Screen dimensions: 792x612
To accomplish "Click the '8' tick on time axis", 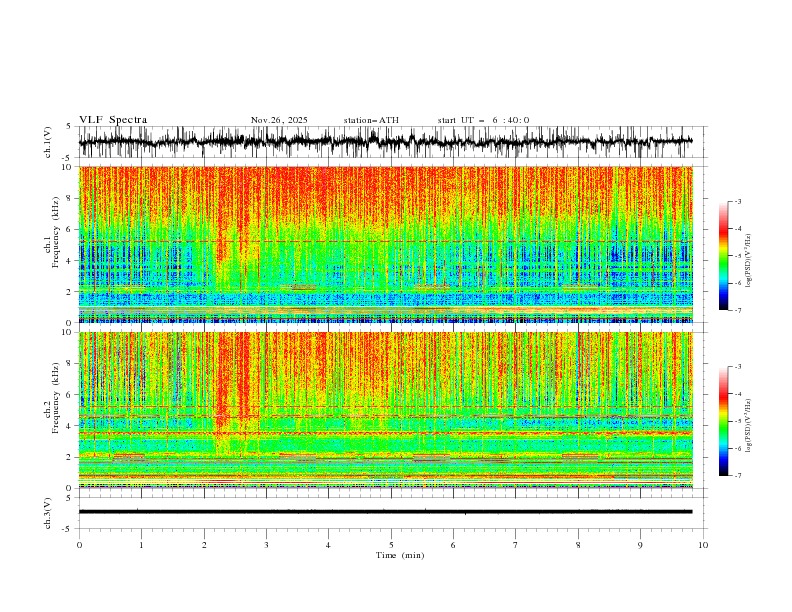I will pos(578,545).
